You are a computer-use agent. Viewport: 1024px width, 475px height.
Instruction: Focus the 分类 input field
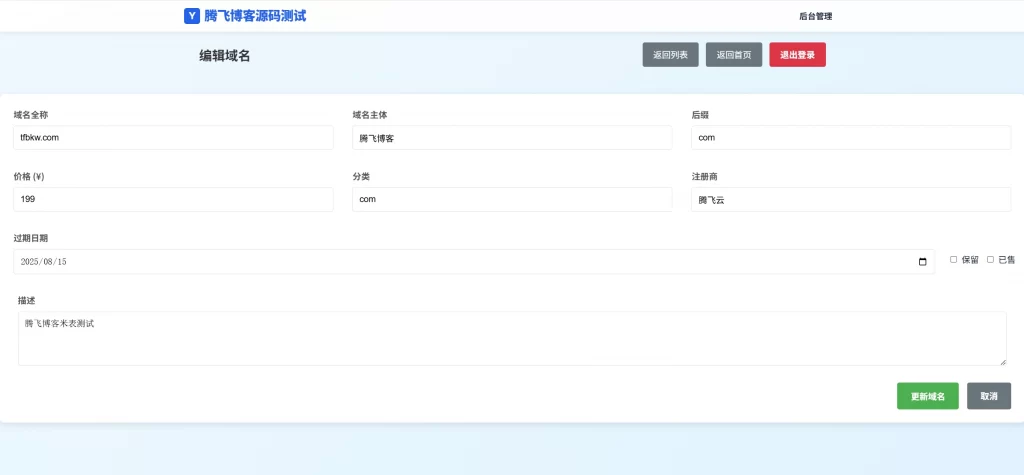pyautogui.click(x=512, y=200)
